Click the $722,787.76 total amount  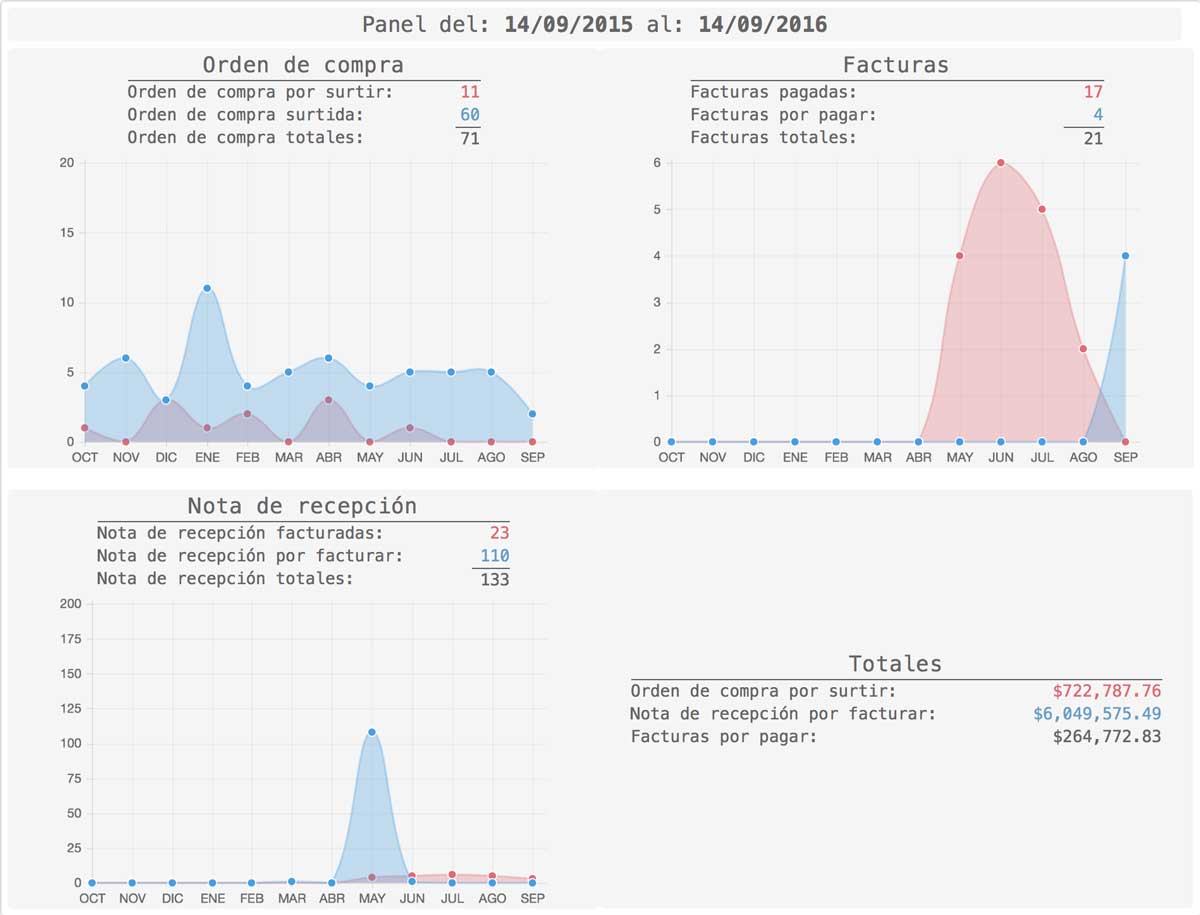(1106, 691)
